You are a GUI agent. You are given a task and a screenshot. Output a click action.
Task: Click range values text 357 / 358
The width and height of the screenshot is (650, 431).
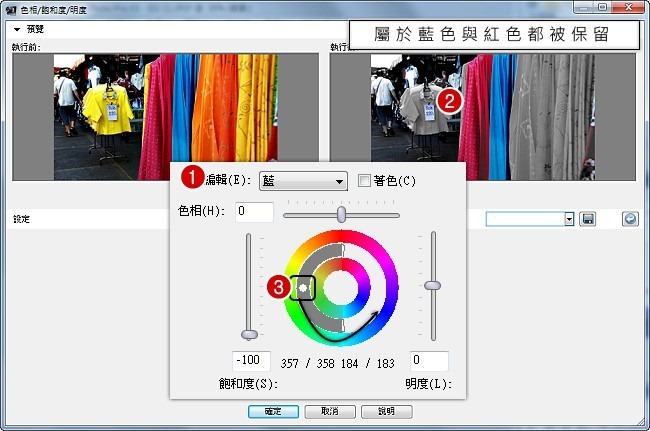coord(308,363)
